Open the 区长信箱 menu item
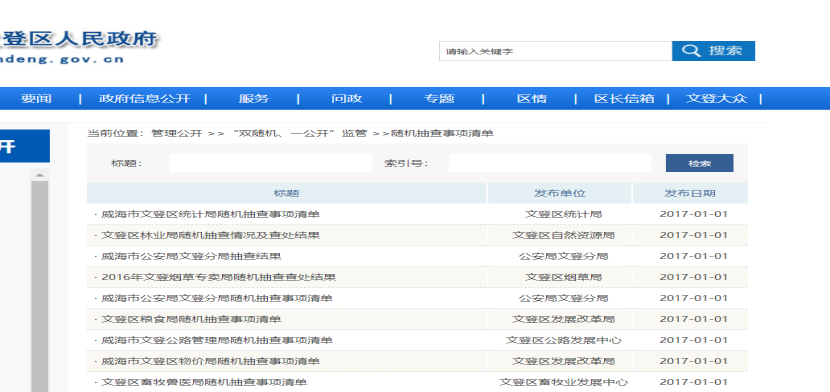830x392 pixels. [624, 98]
